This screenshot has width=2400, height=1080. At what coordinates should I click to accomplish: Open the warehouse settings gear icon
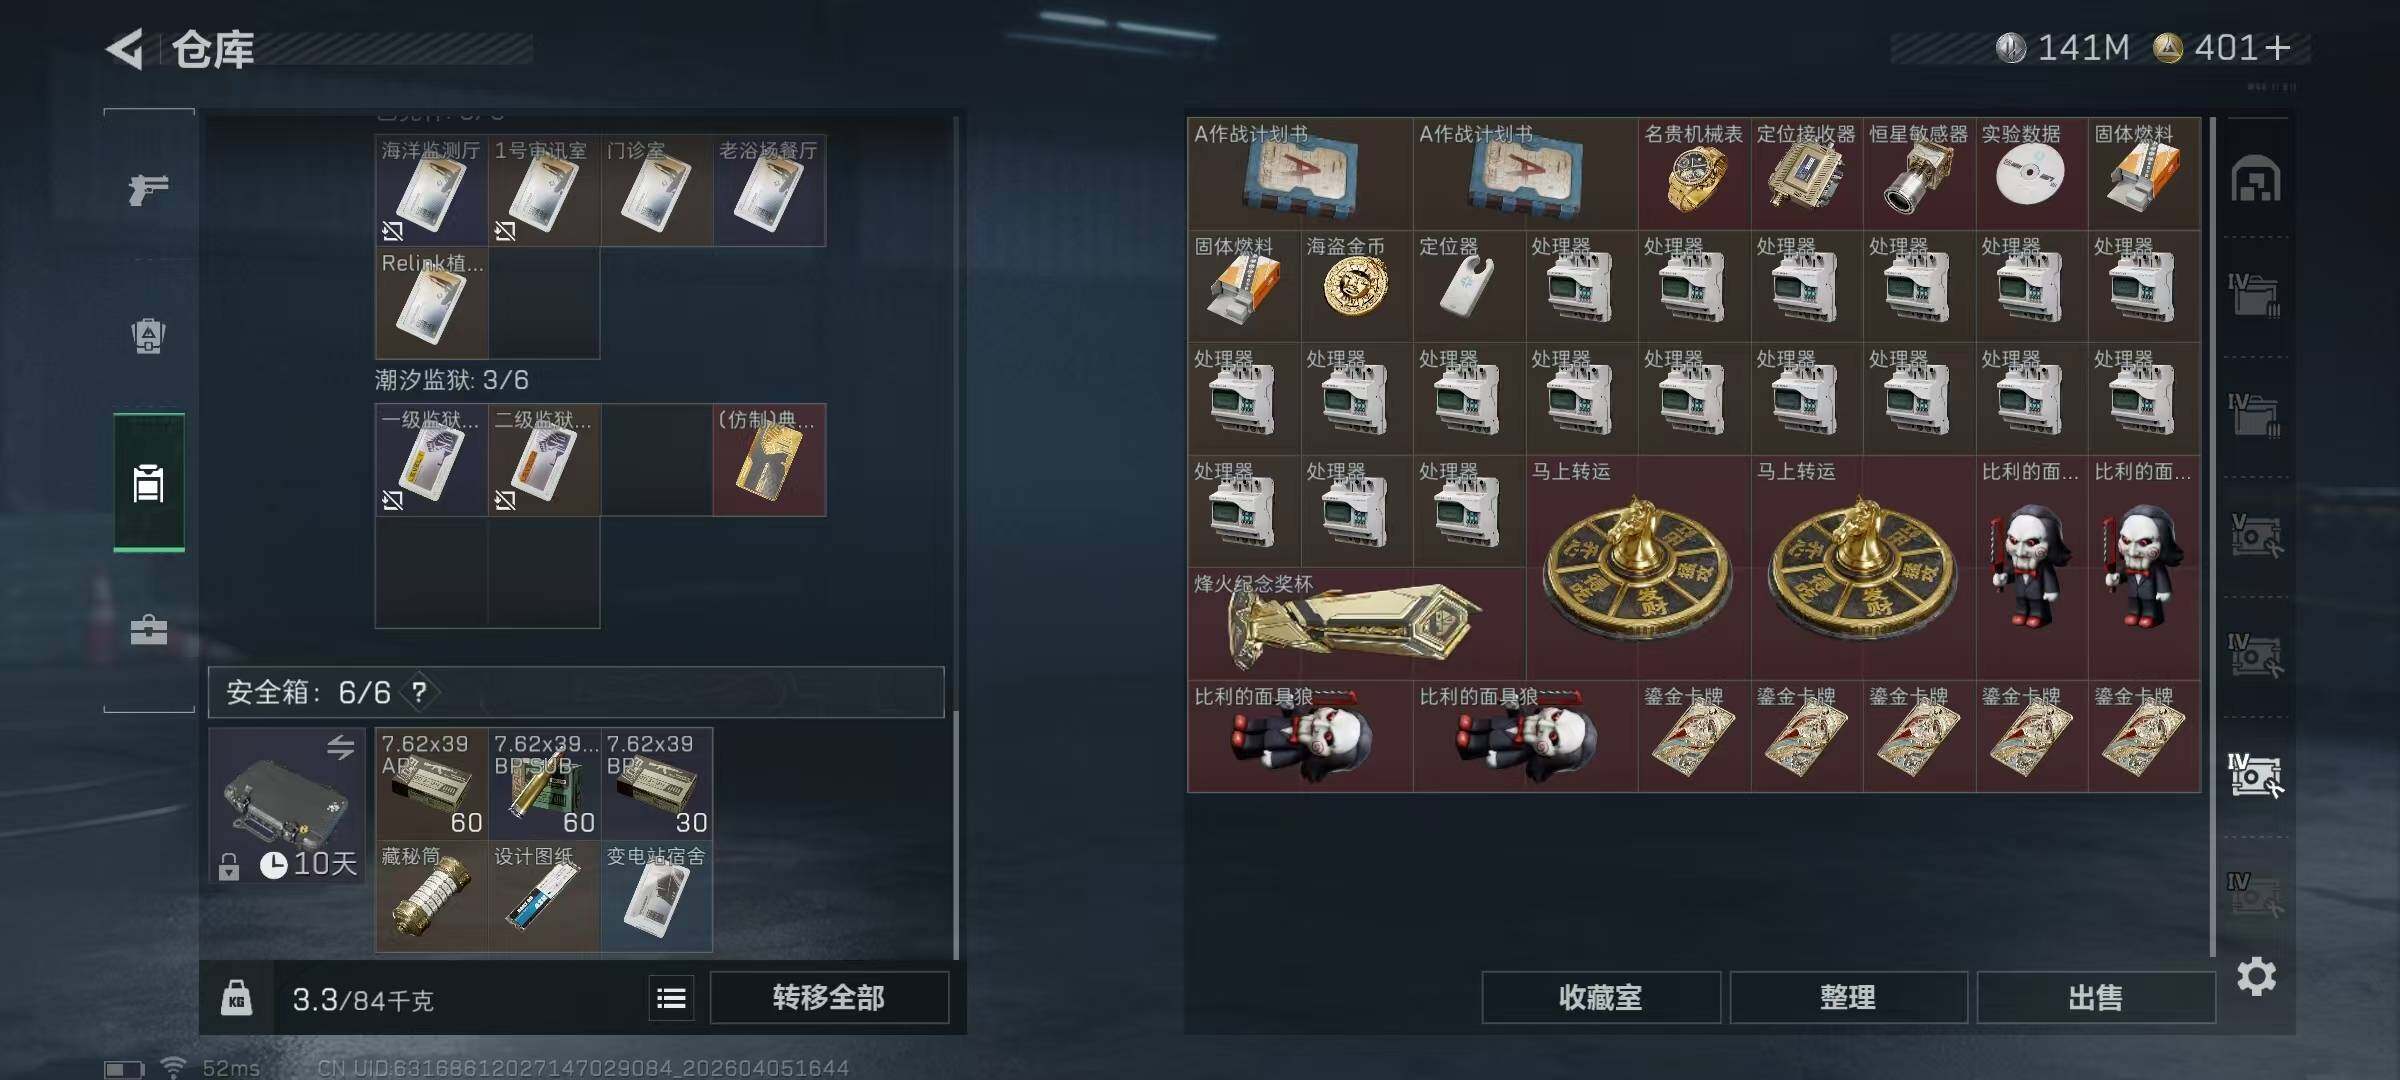pos(2256,976)
